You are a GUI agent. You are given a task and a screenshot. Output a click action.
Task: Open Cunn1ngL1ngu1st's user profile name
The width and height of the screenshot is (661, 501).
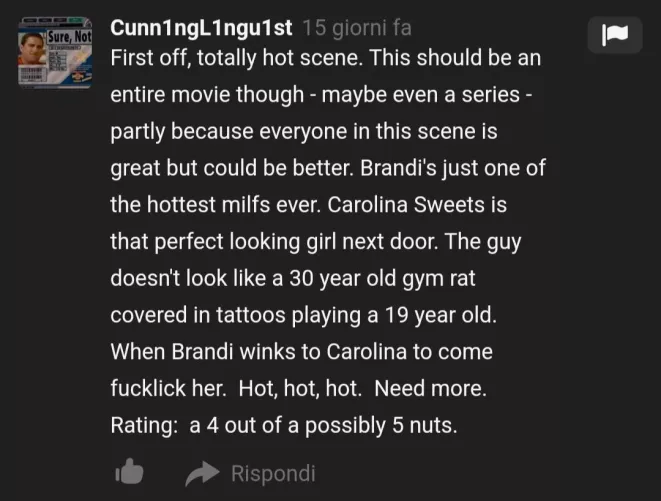click(x=201, y=28)
